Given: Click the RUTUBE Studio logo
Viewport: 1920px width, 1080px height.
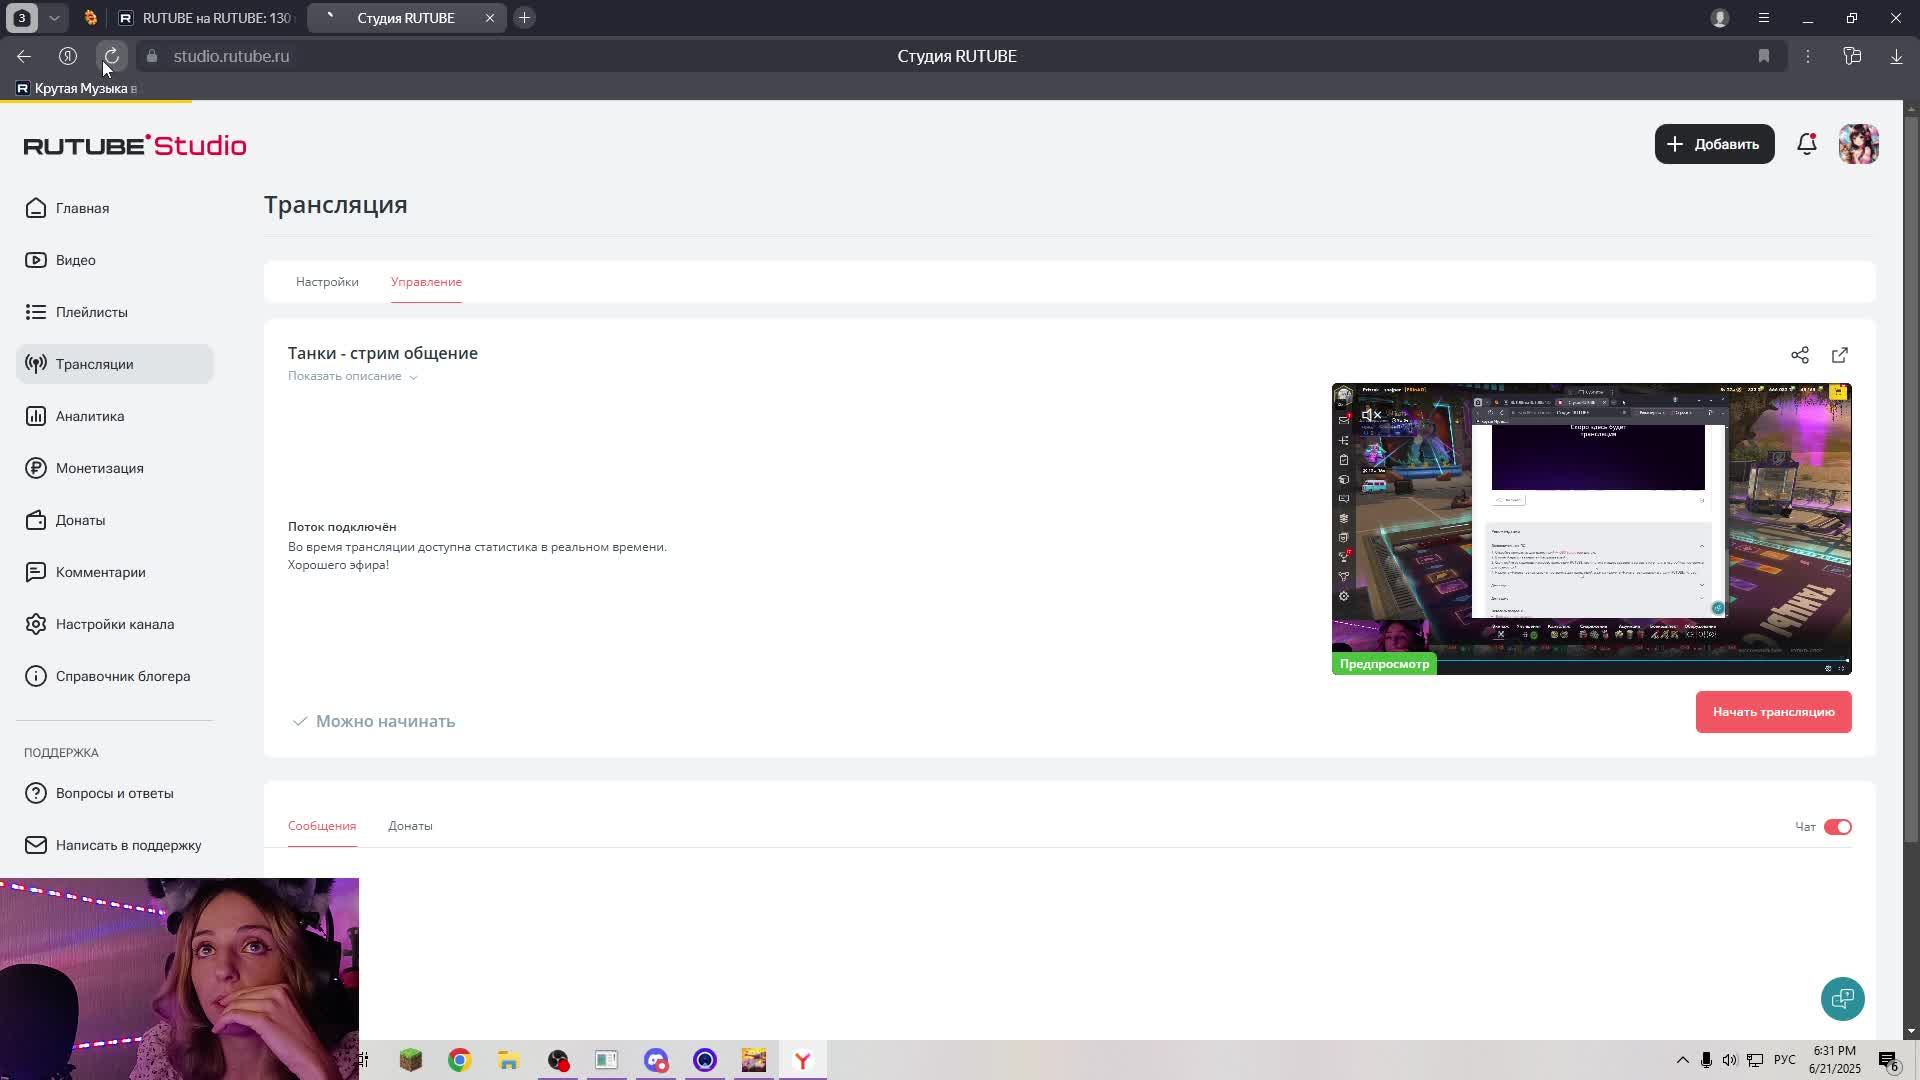Looking at the screenshot, I should [135, 145].
